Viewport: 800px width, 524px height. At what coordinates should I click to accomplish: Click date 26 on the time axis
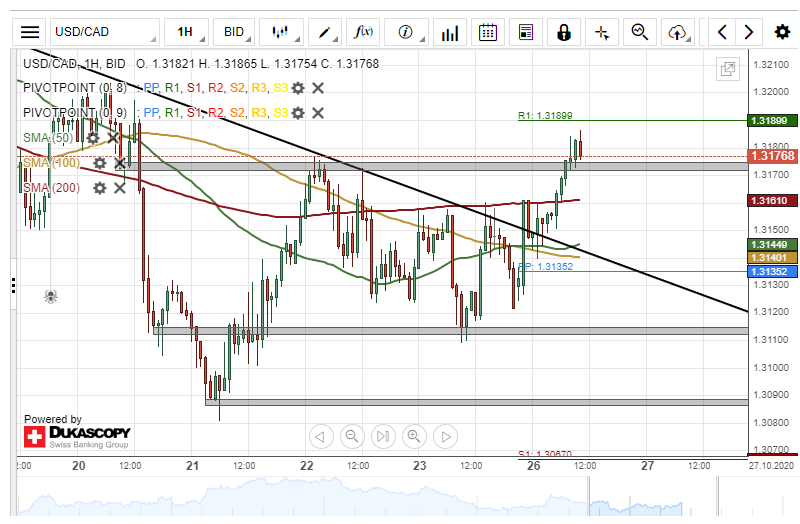pyautogui.click(x=534, y=466)
